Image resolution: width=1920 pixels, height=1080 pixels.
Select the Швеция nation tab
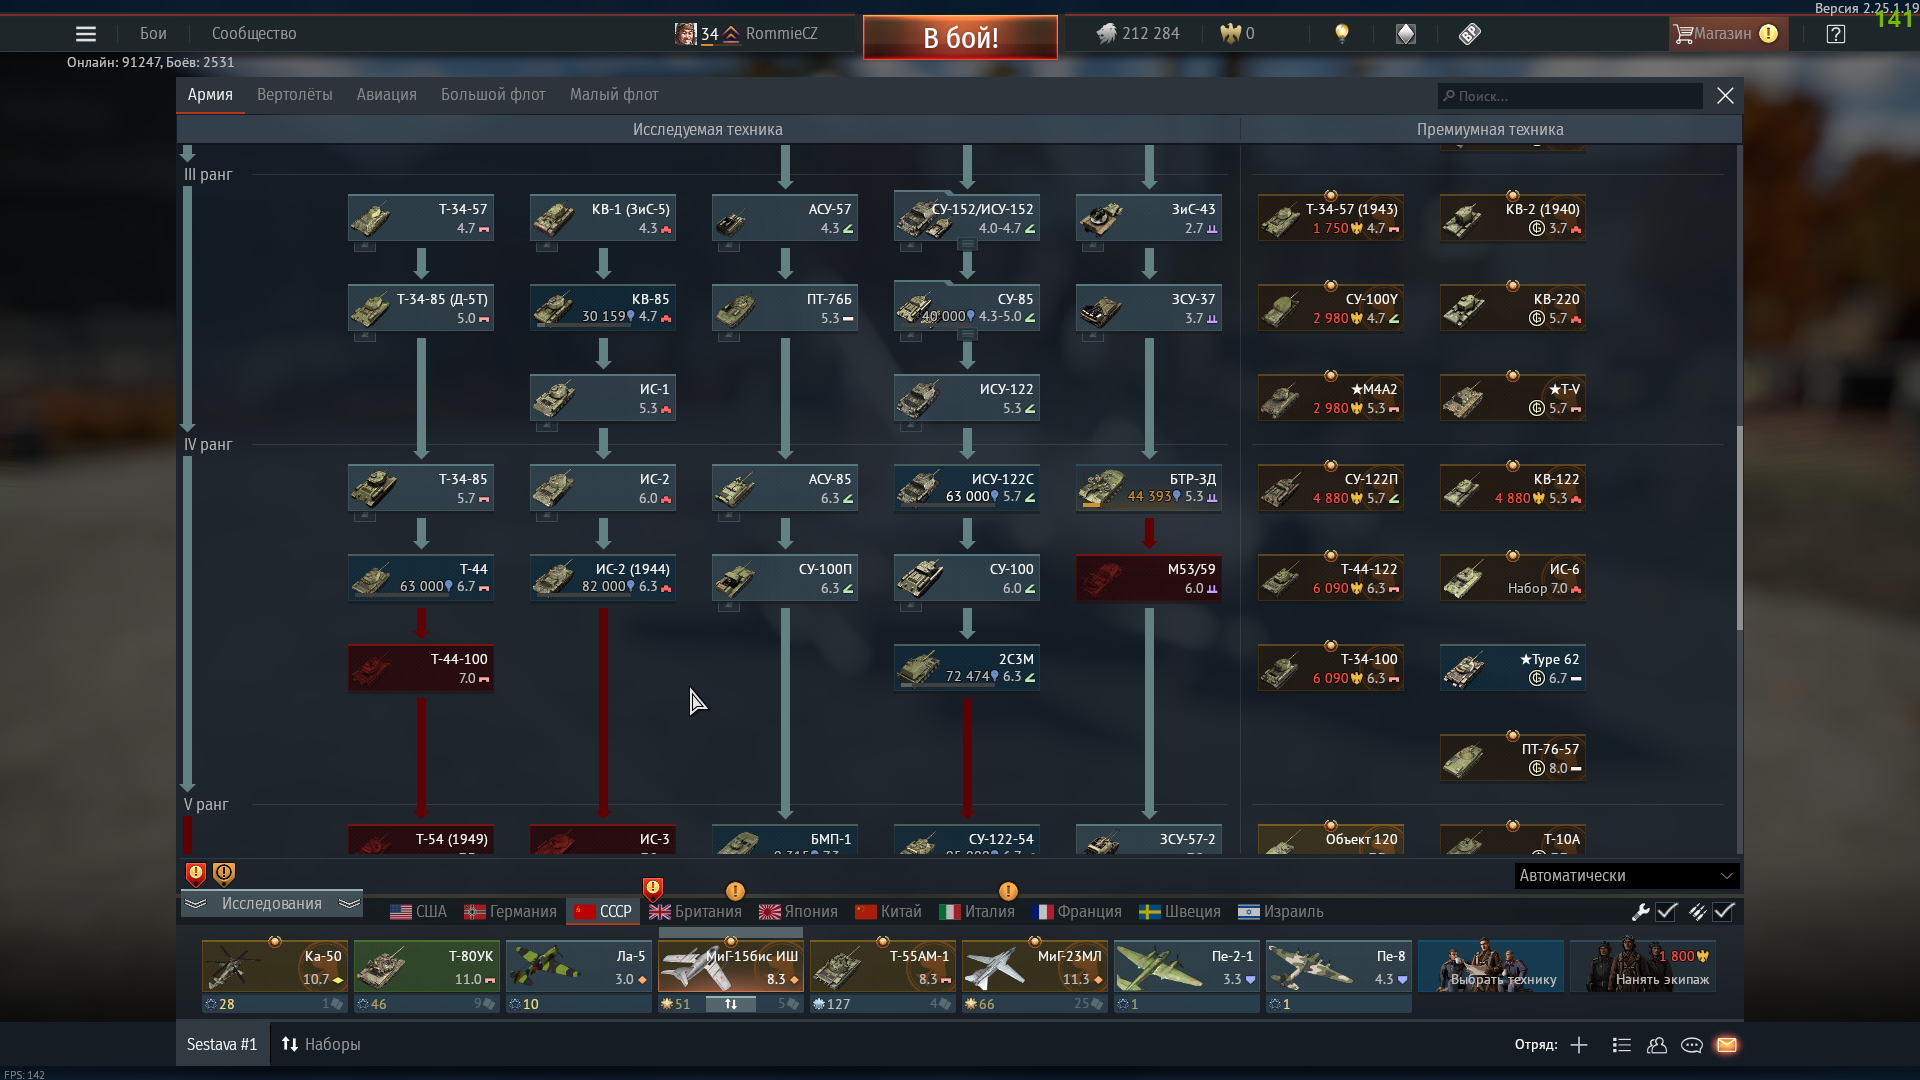click(1180, 912)
